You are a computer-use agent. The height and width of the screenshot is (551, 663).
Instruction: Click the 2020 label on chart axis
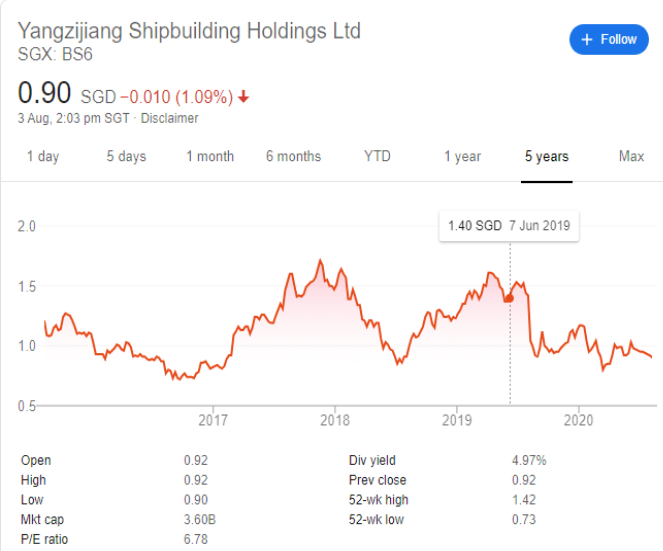pos(578,420)
